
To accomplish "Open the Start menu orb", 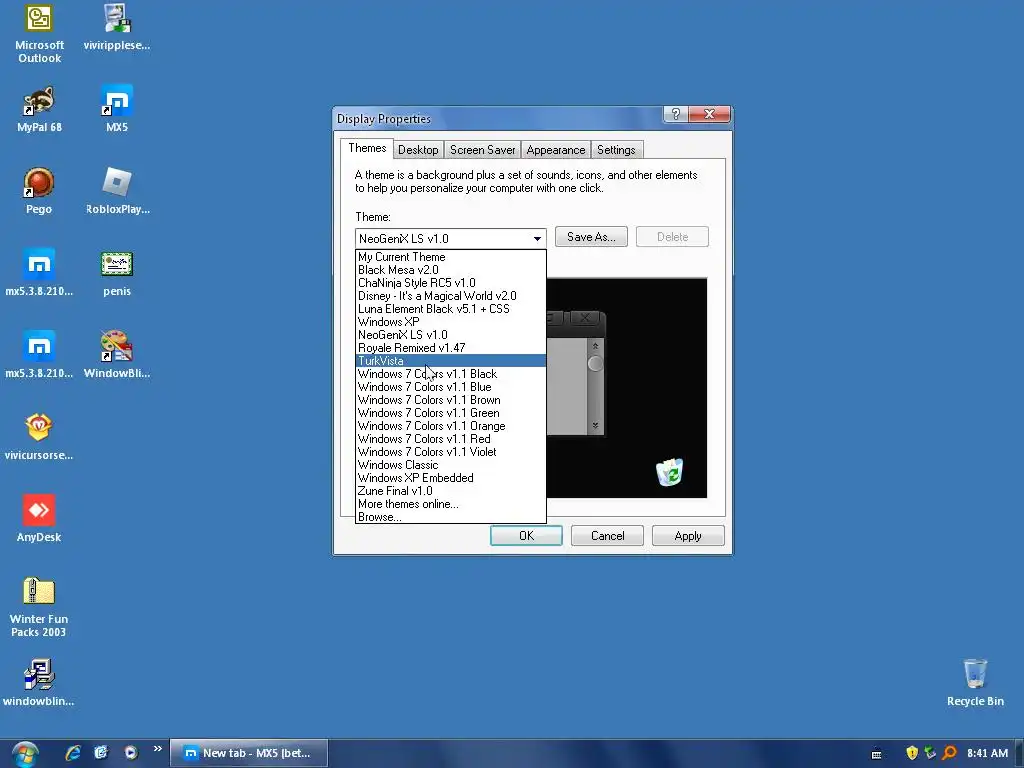I will [x=25, y=754].
